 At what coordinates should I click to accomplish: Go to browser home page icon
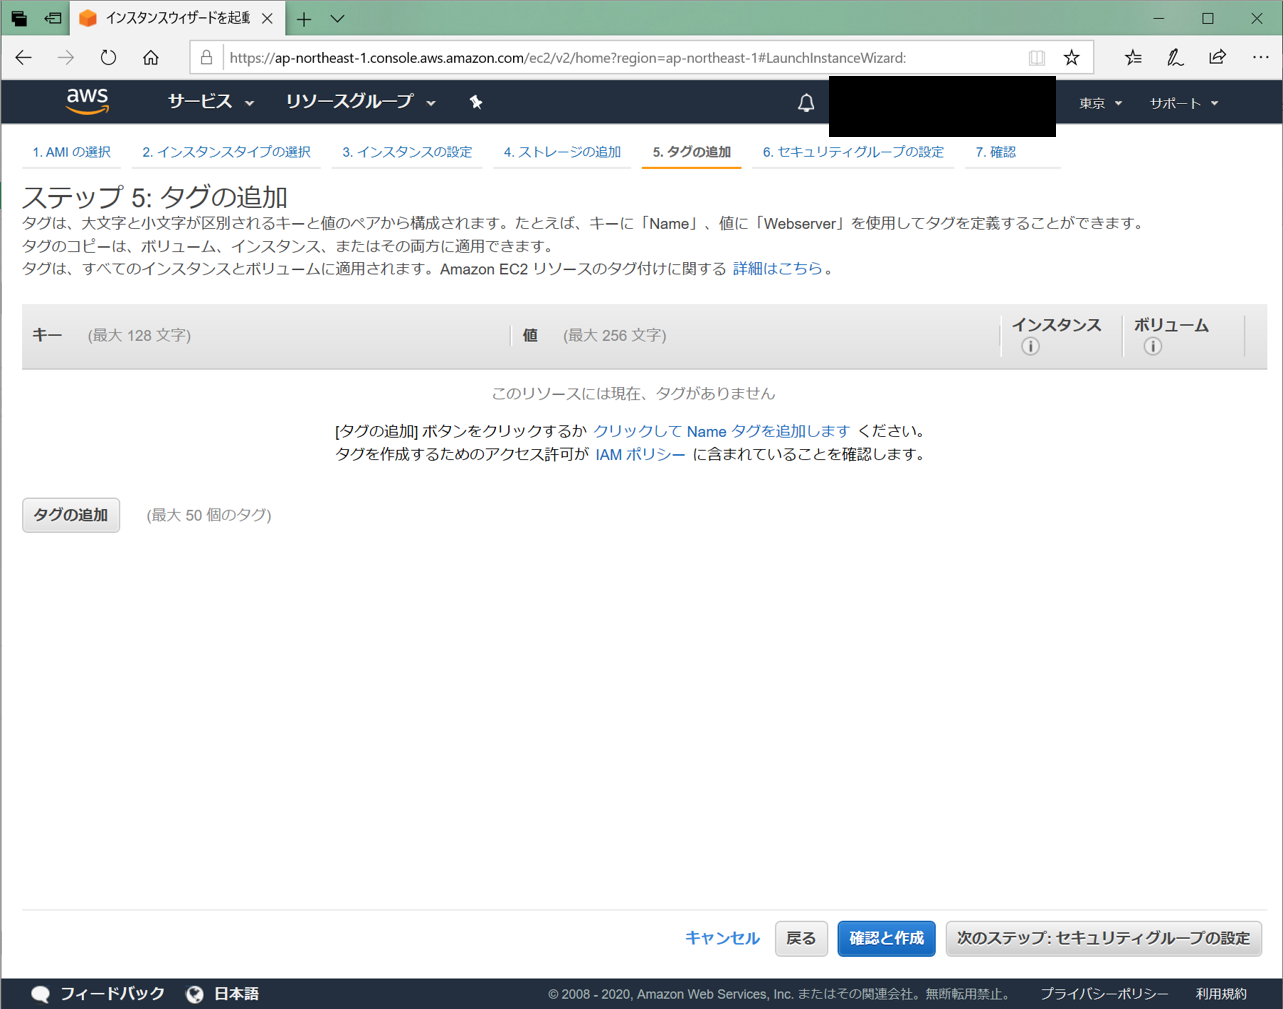coord(150,58)
